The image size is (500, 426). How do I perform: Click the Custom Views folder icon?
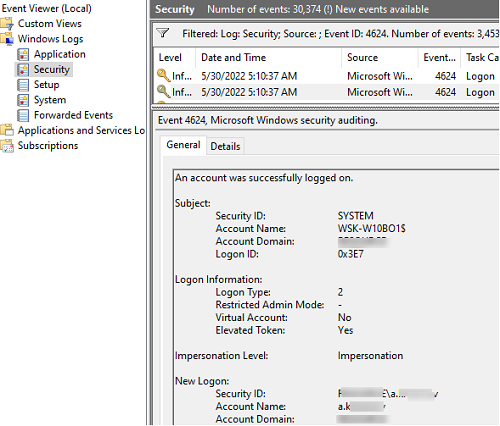pos(7,24)
